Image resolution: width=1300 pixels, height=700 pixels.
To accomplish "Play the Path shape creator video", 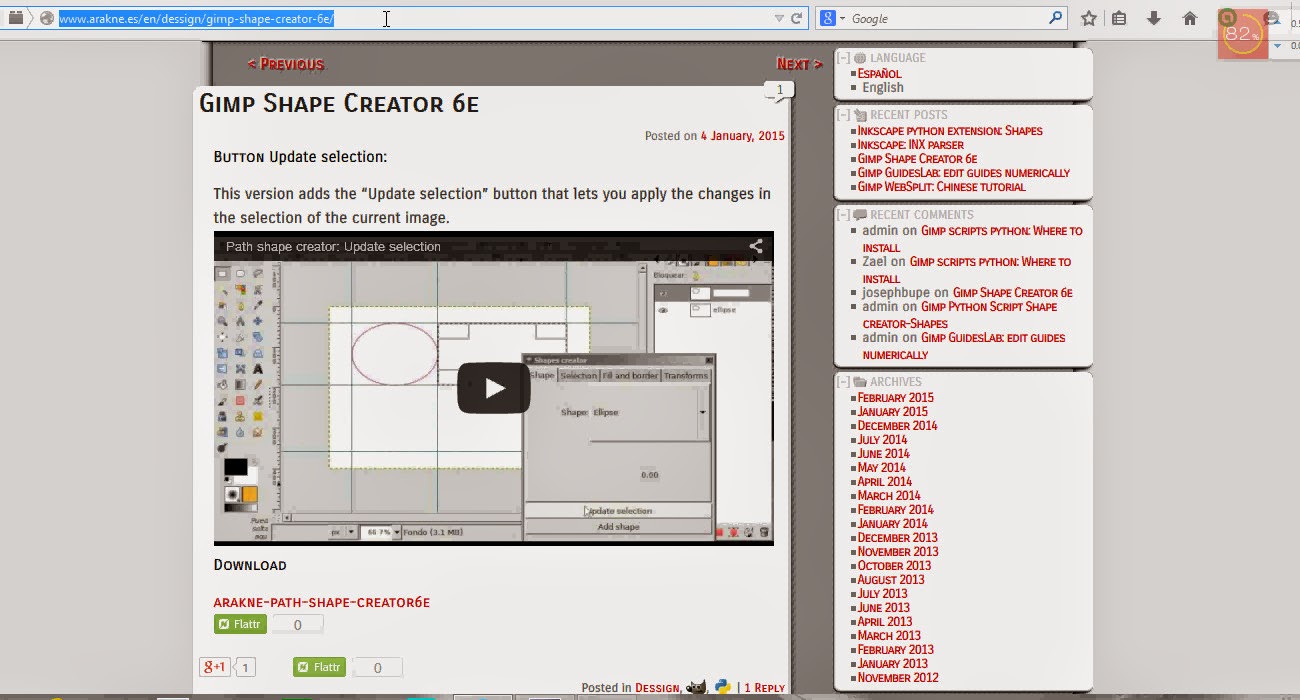I will coord(492,390).
